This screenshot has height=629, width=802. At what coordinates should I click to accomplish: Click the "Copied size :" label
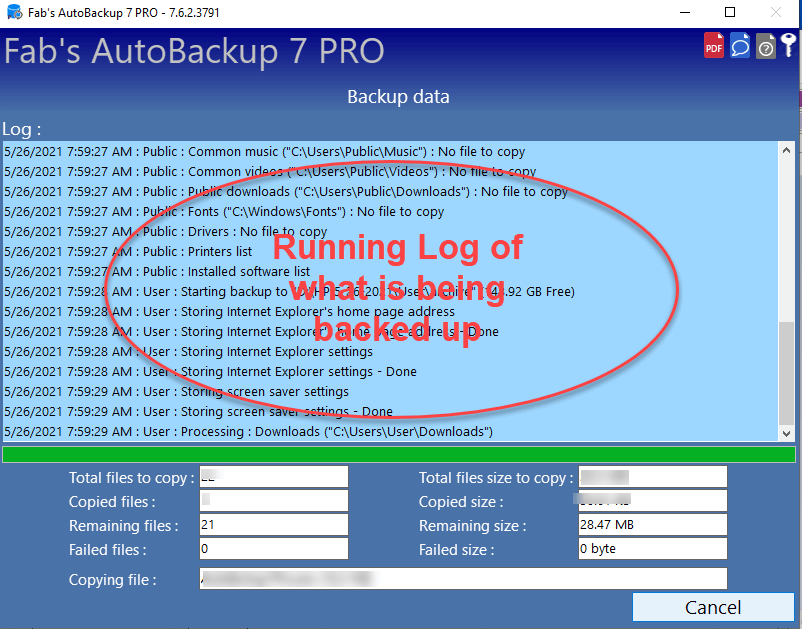[461, 502]
